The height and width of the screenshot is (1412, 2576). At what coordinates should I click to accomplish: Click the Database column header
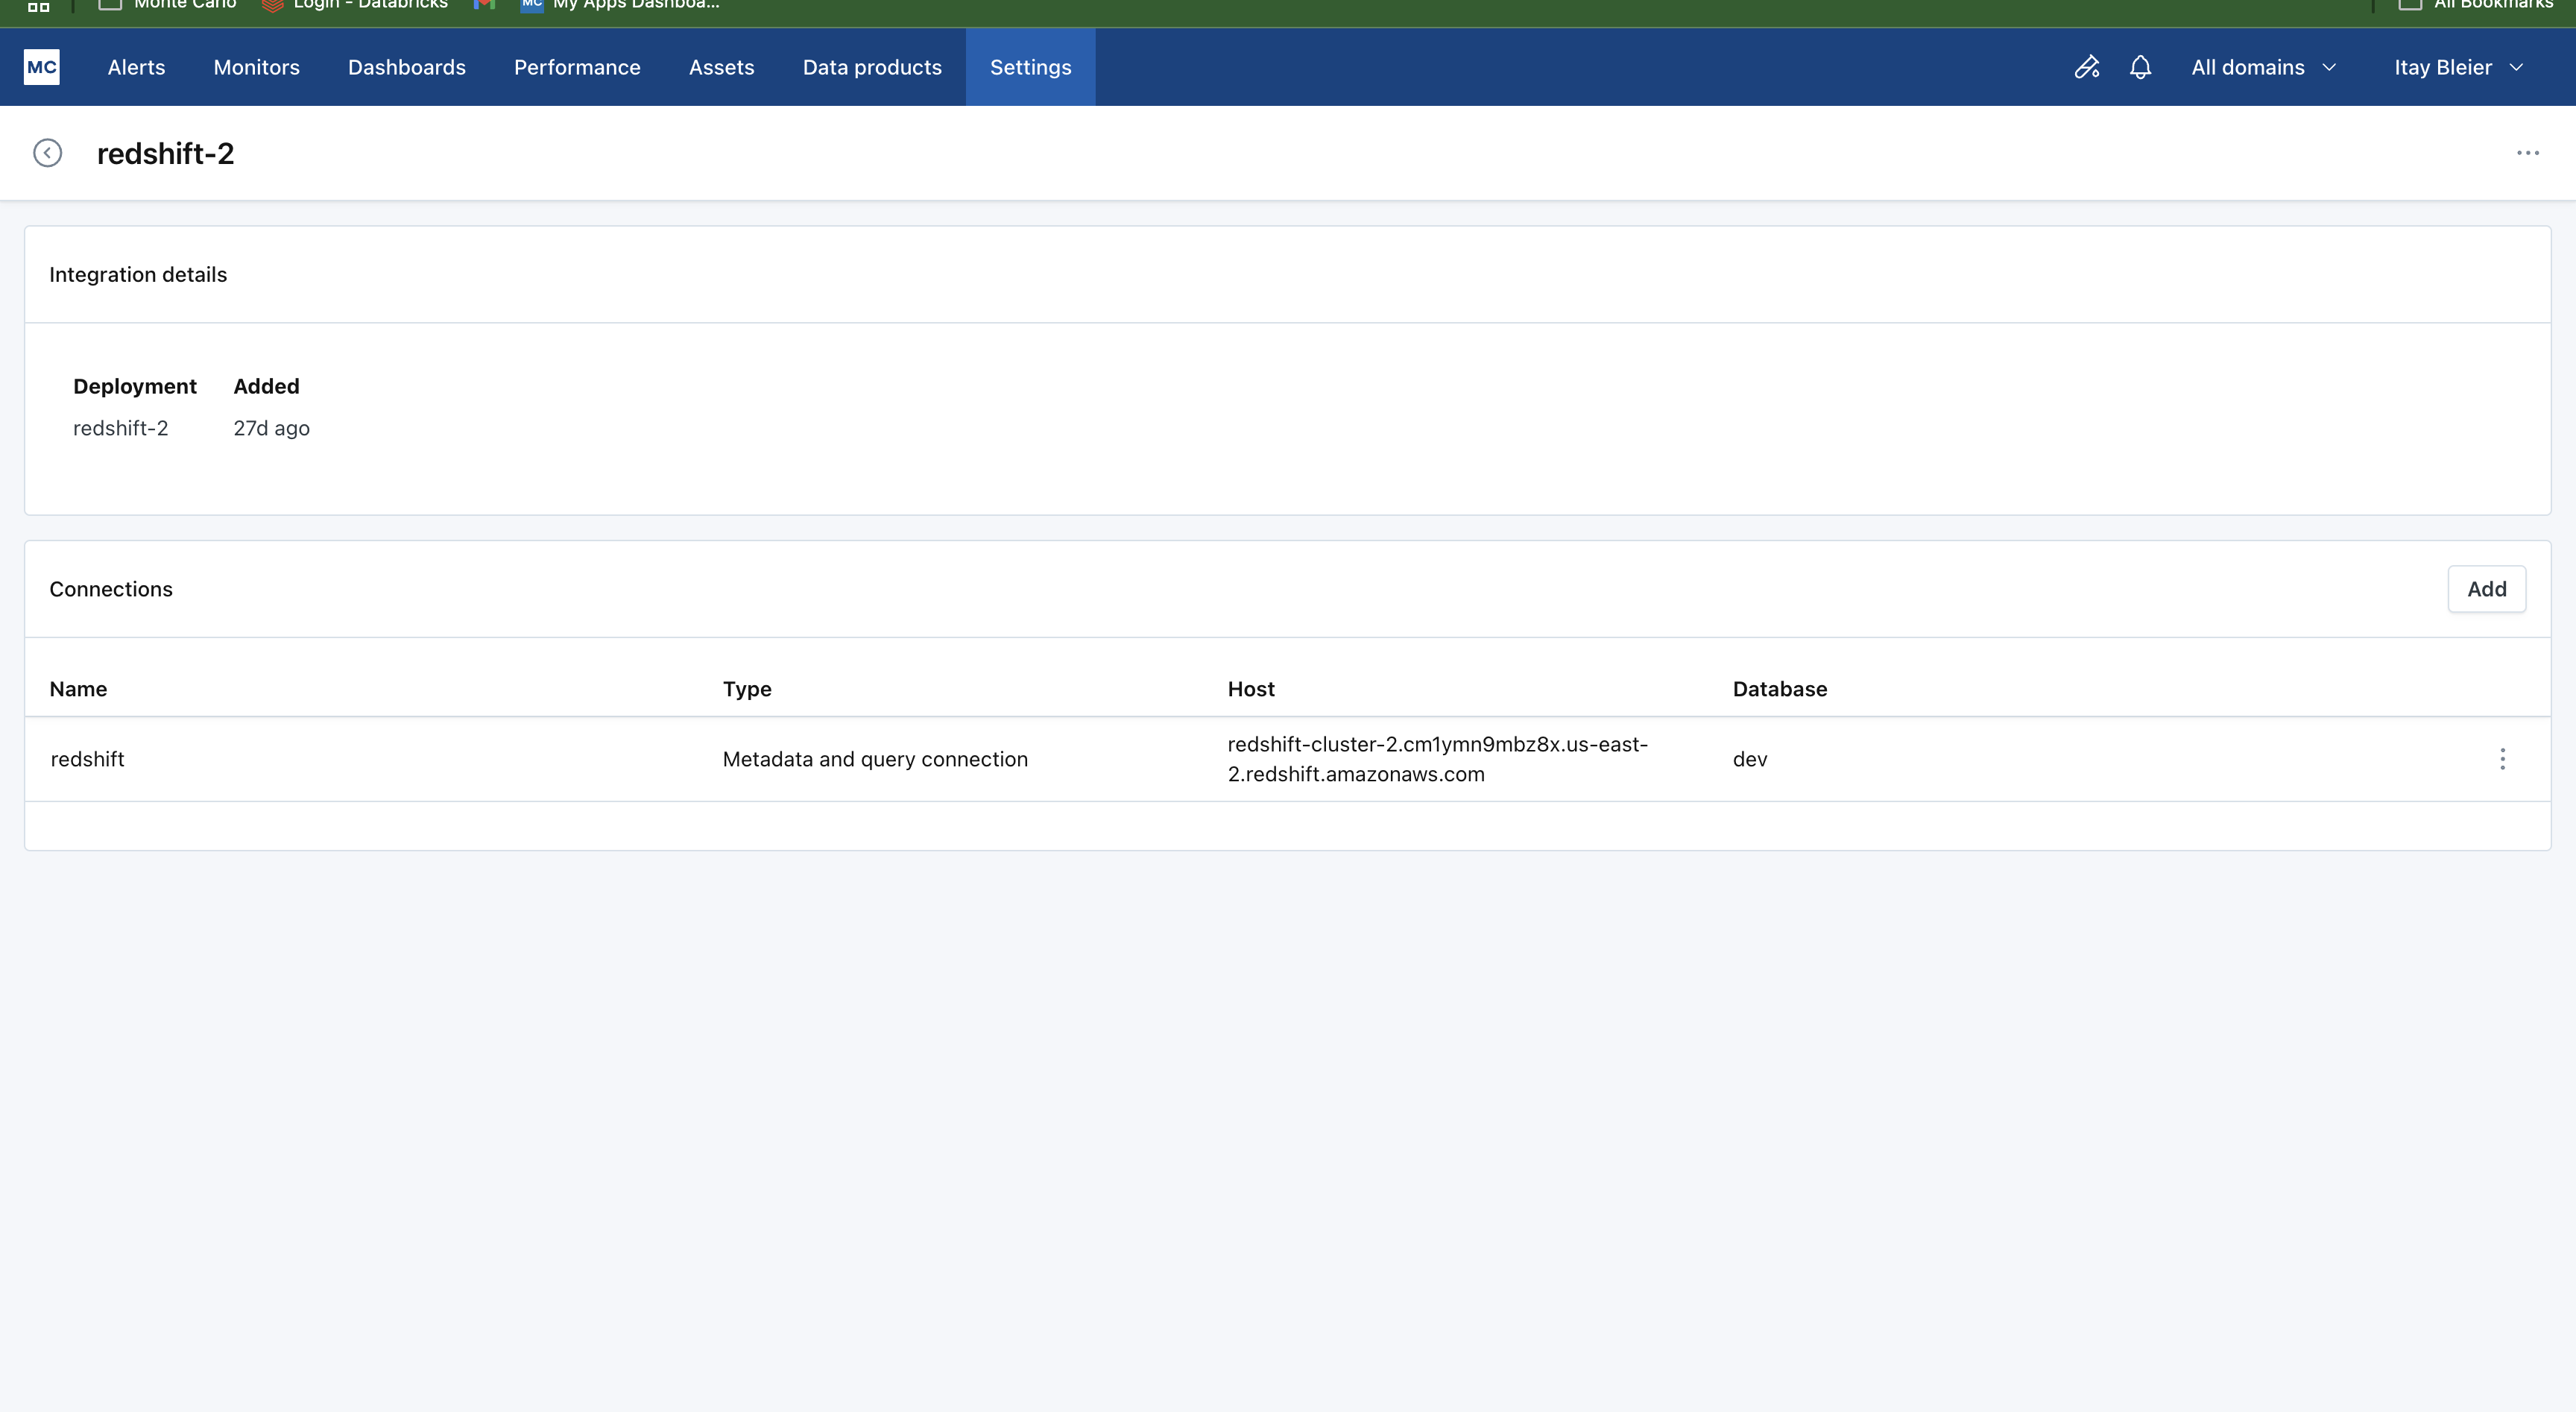click(x=1779, y=689)
